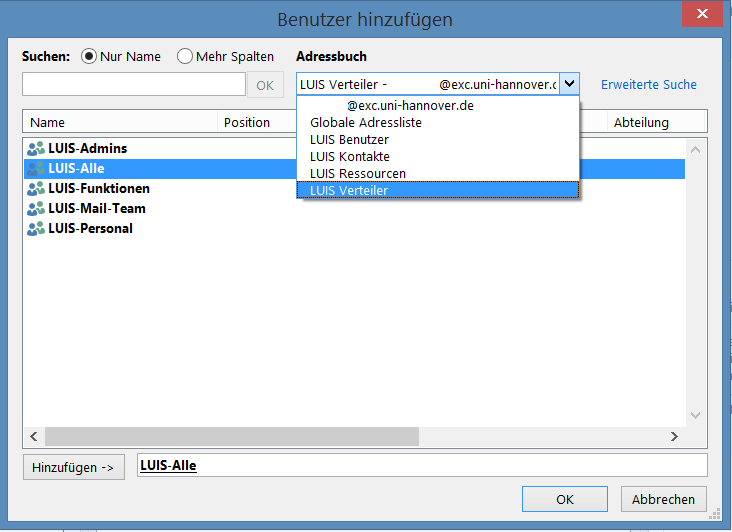The height and width of the screenshot is (532, 732).
Task: Select the LUIS-Mail-Team list entry
Action: [x=354, y=209]
